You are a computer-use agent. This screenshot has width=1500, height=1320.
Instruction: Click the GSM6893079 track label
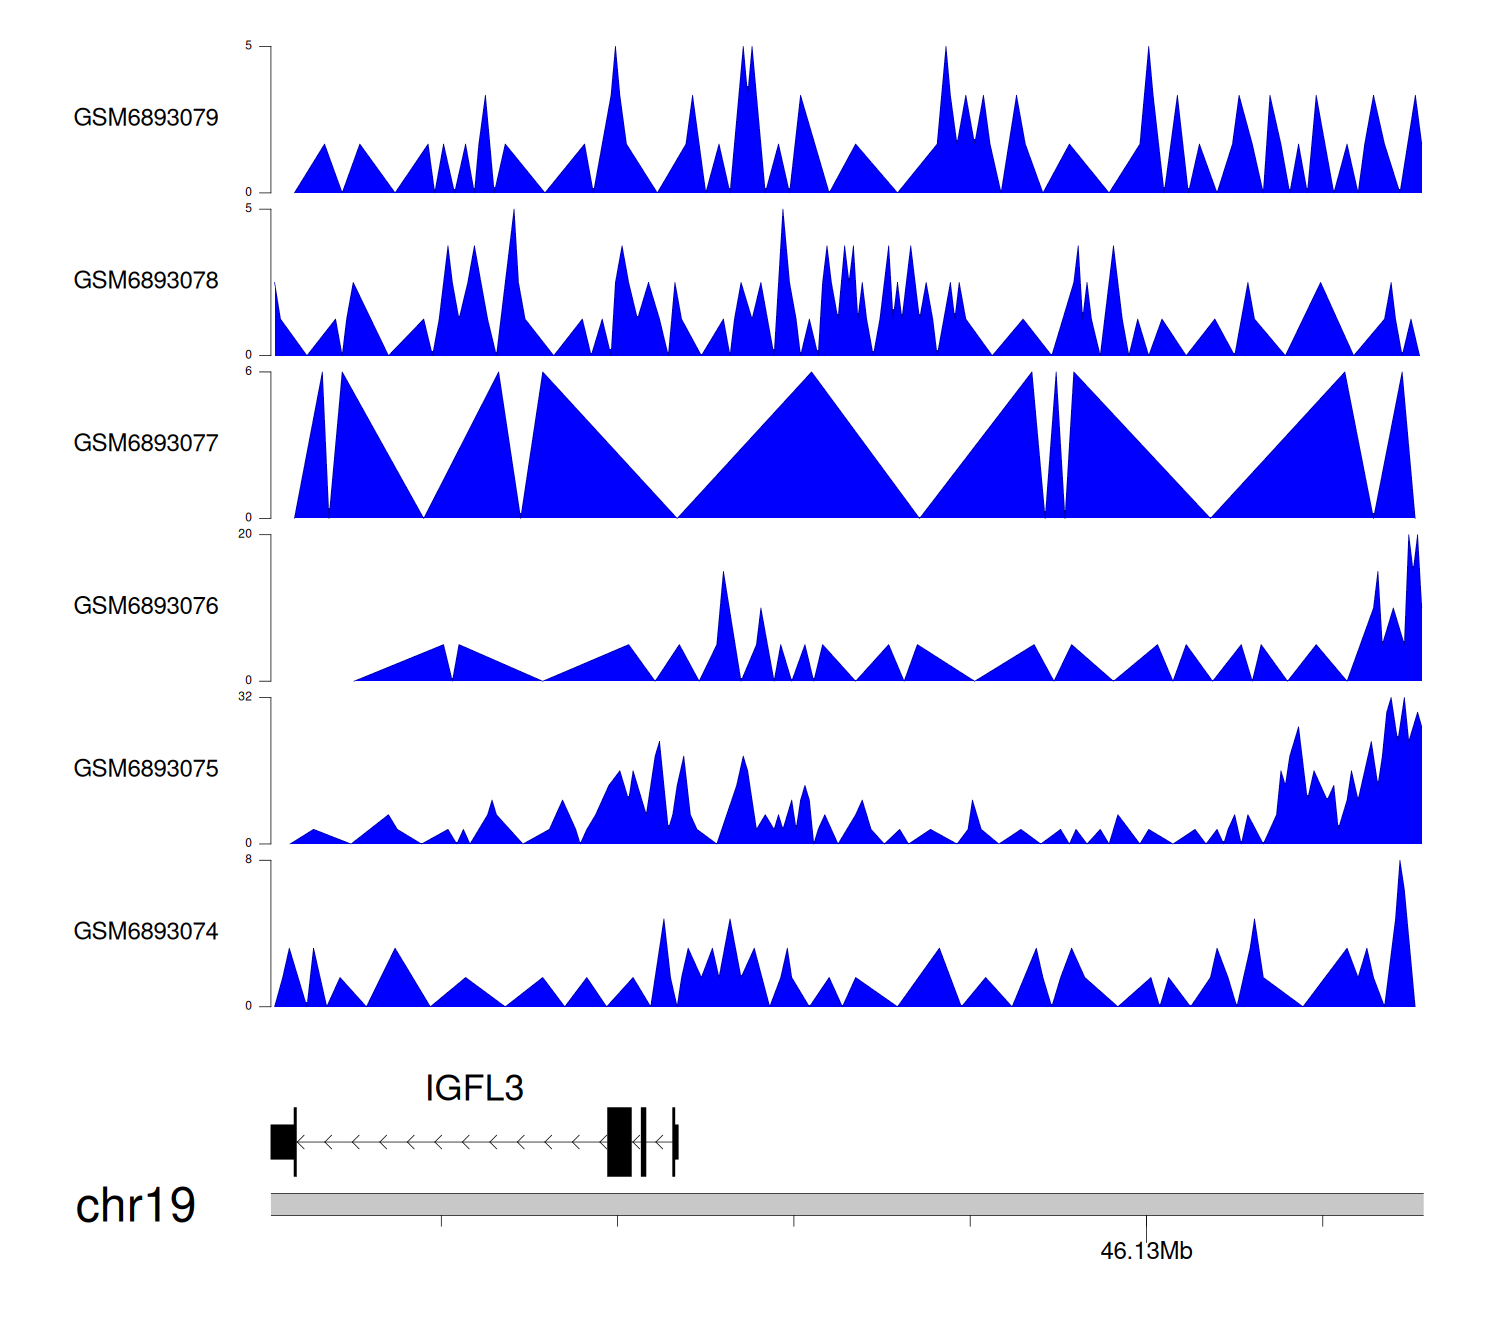(x=146, y=118)
